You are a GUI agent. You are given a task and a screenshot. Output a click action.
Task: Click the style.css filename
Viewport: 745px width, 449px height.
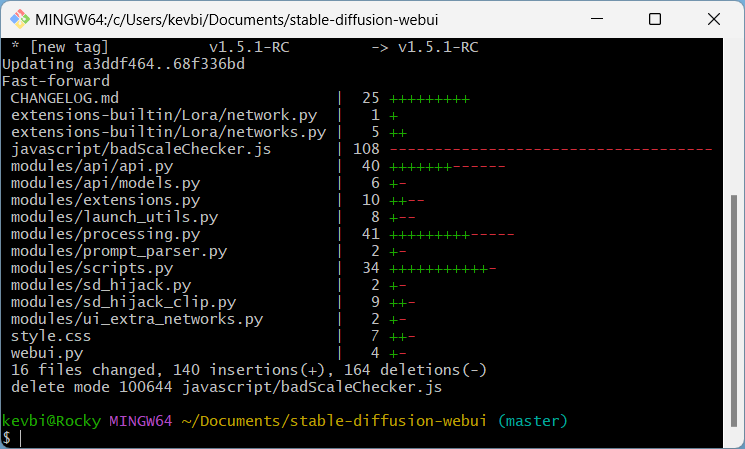(51, 336)
